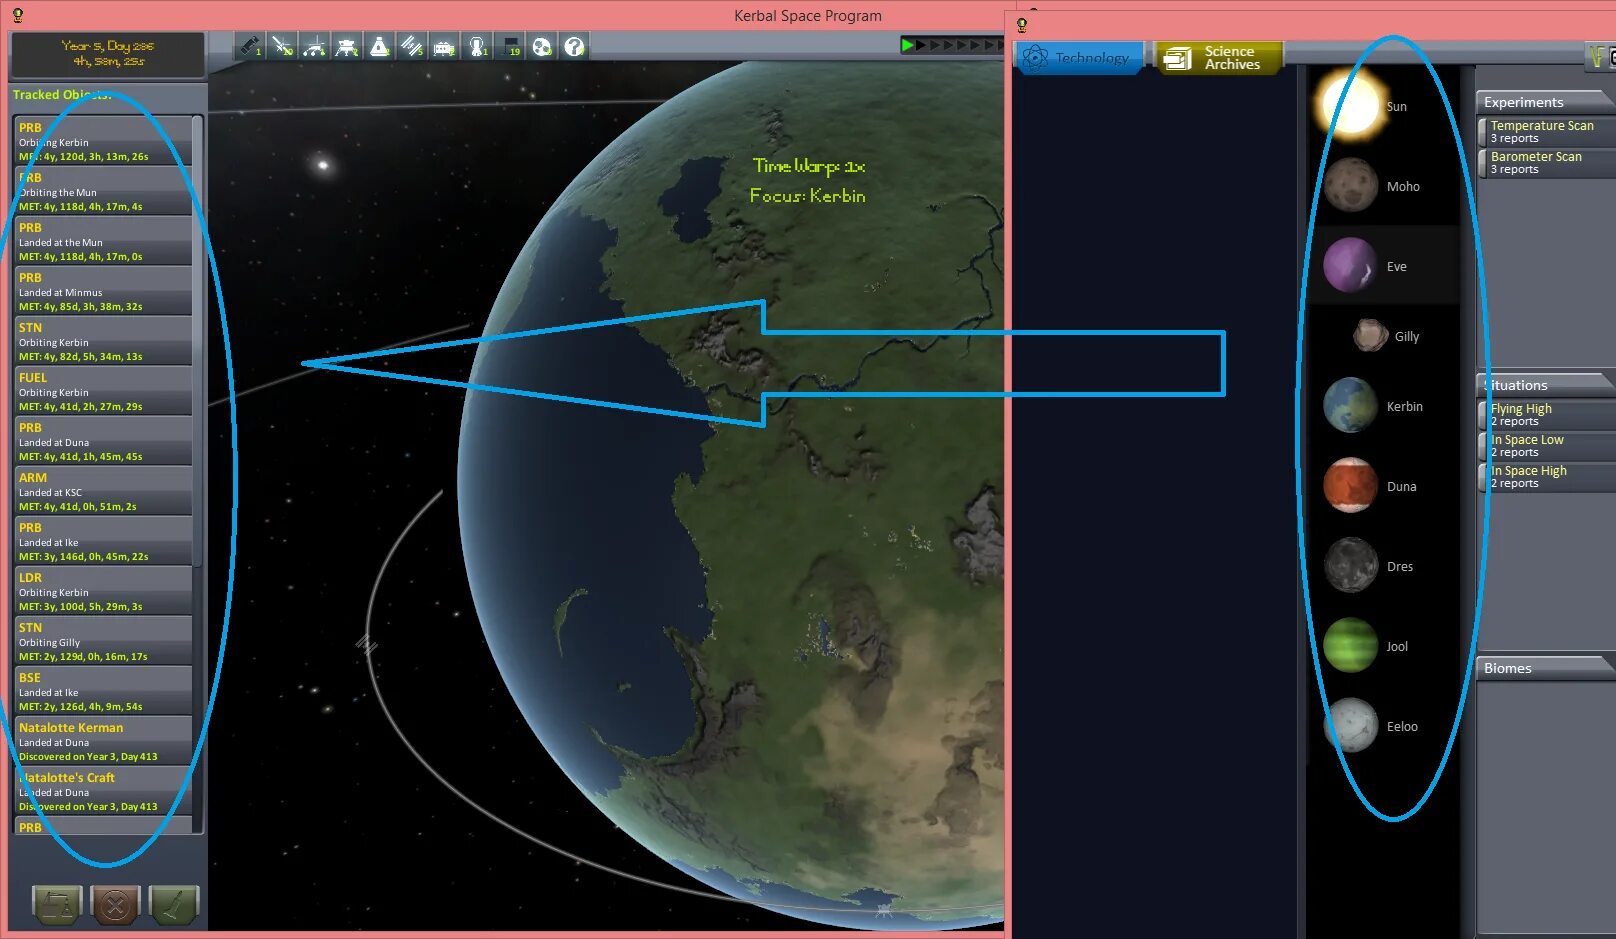Click the Biomes panel header
Image resolution: width=1616 pixels, height=939 pixels.
1546,668
